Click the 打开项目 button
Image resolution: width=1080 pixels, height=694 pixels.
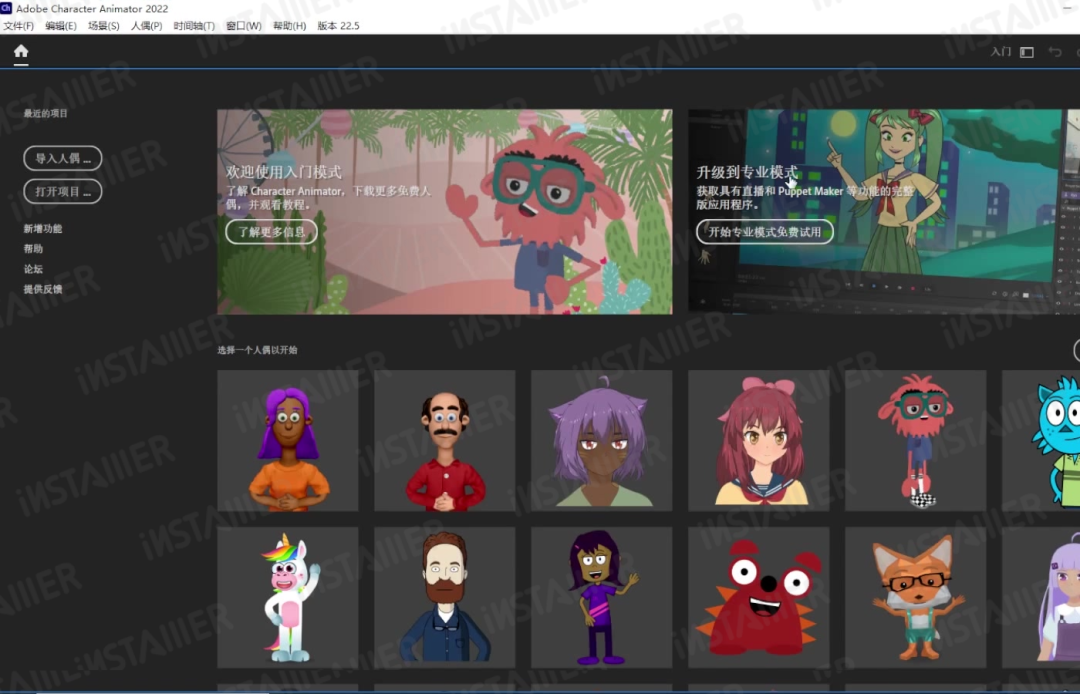tap(63, 191)
